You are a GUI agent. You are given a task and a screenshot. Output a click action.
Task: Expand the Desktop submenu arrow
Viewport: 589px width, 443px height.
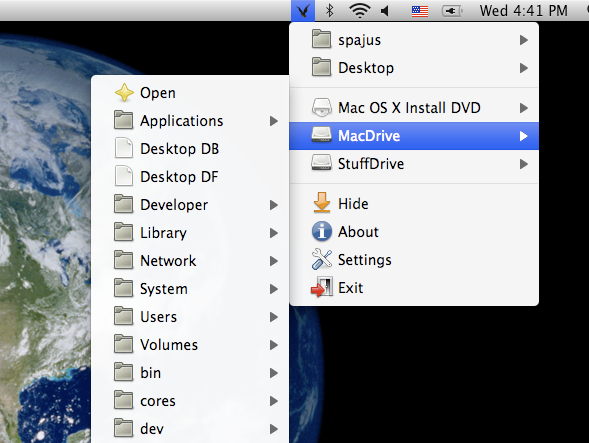point(524,68)
